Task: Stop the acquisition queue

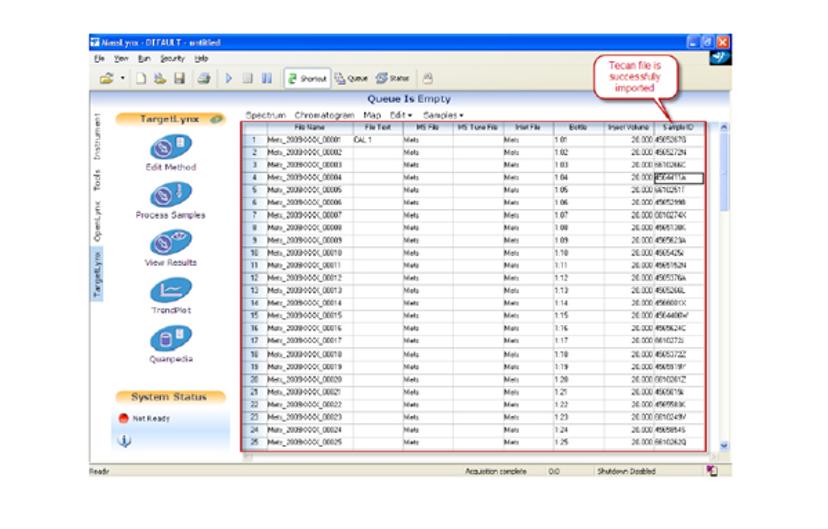Action: (247, 78)
